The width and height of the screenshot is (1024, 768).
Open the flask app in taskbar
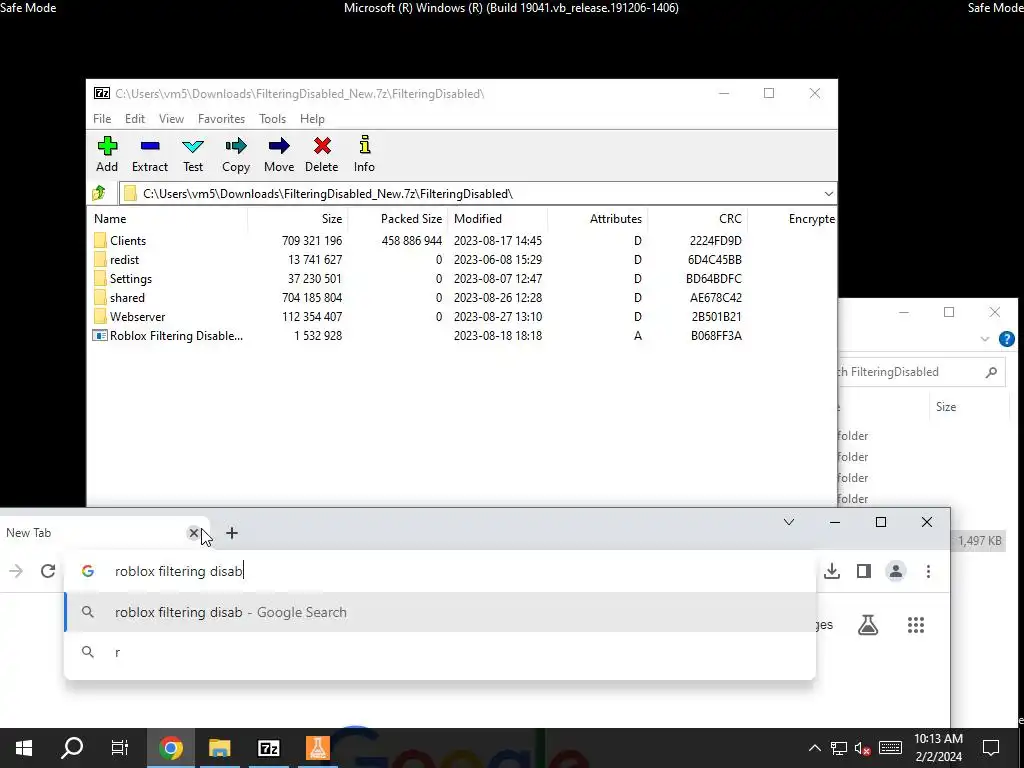click(318, 748)
